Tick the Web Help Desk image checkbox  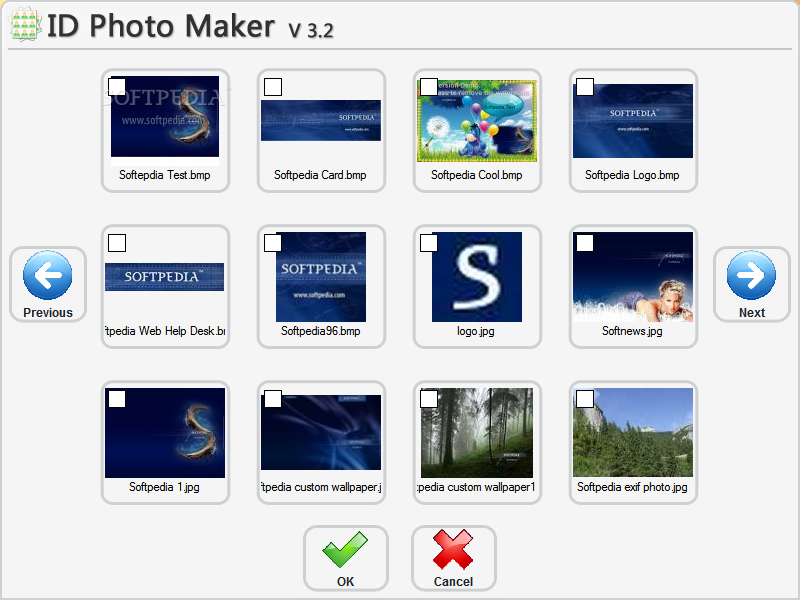[x=117, y=243]
